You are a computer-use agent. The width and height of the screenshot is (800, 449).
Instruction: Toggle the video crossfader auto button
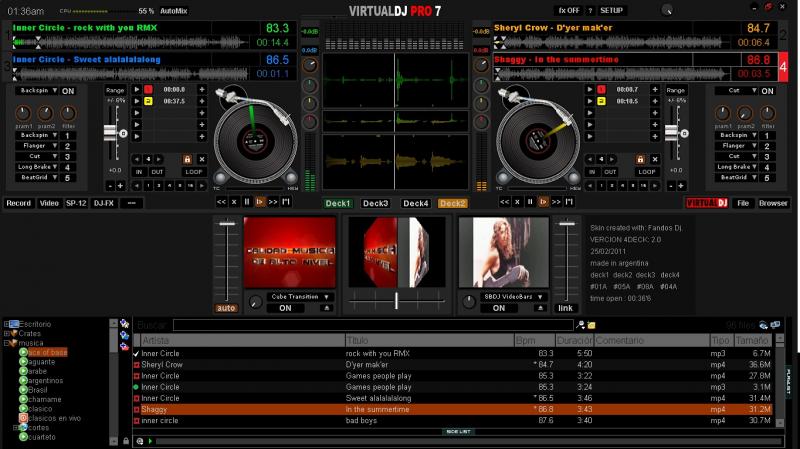pos(226,308)
